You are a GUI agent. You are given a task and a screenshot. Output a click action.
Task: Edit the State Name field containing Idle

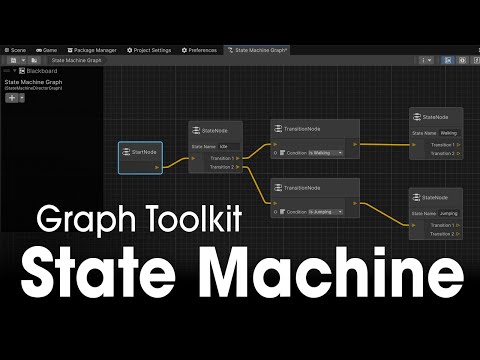coord(229,147)
